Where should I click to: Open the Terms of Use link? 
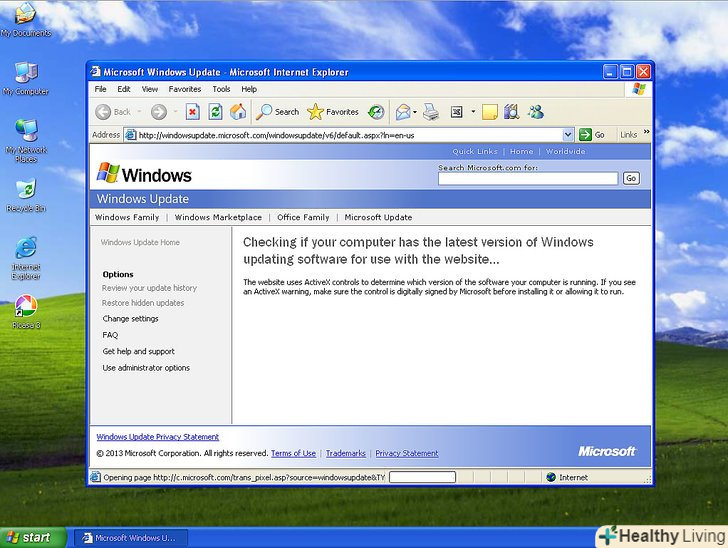pyautogui.click(x=293, y=453)
